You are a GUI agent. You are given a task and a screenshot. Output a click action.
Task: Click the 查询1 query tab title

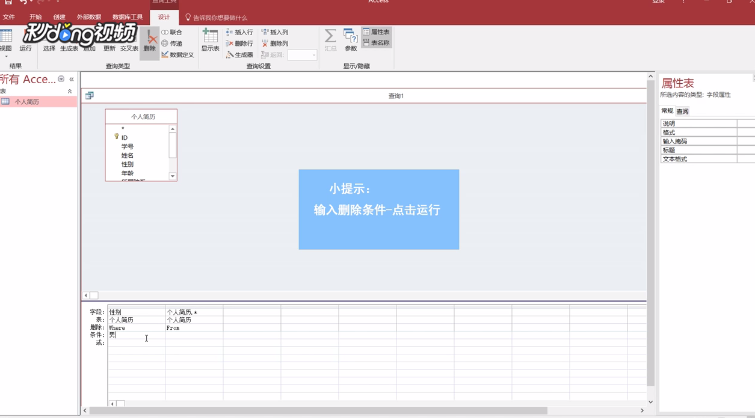tap(396, 96)
